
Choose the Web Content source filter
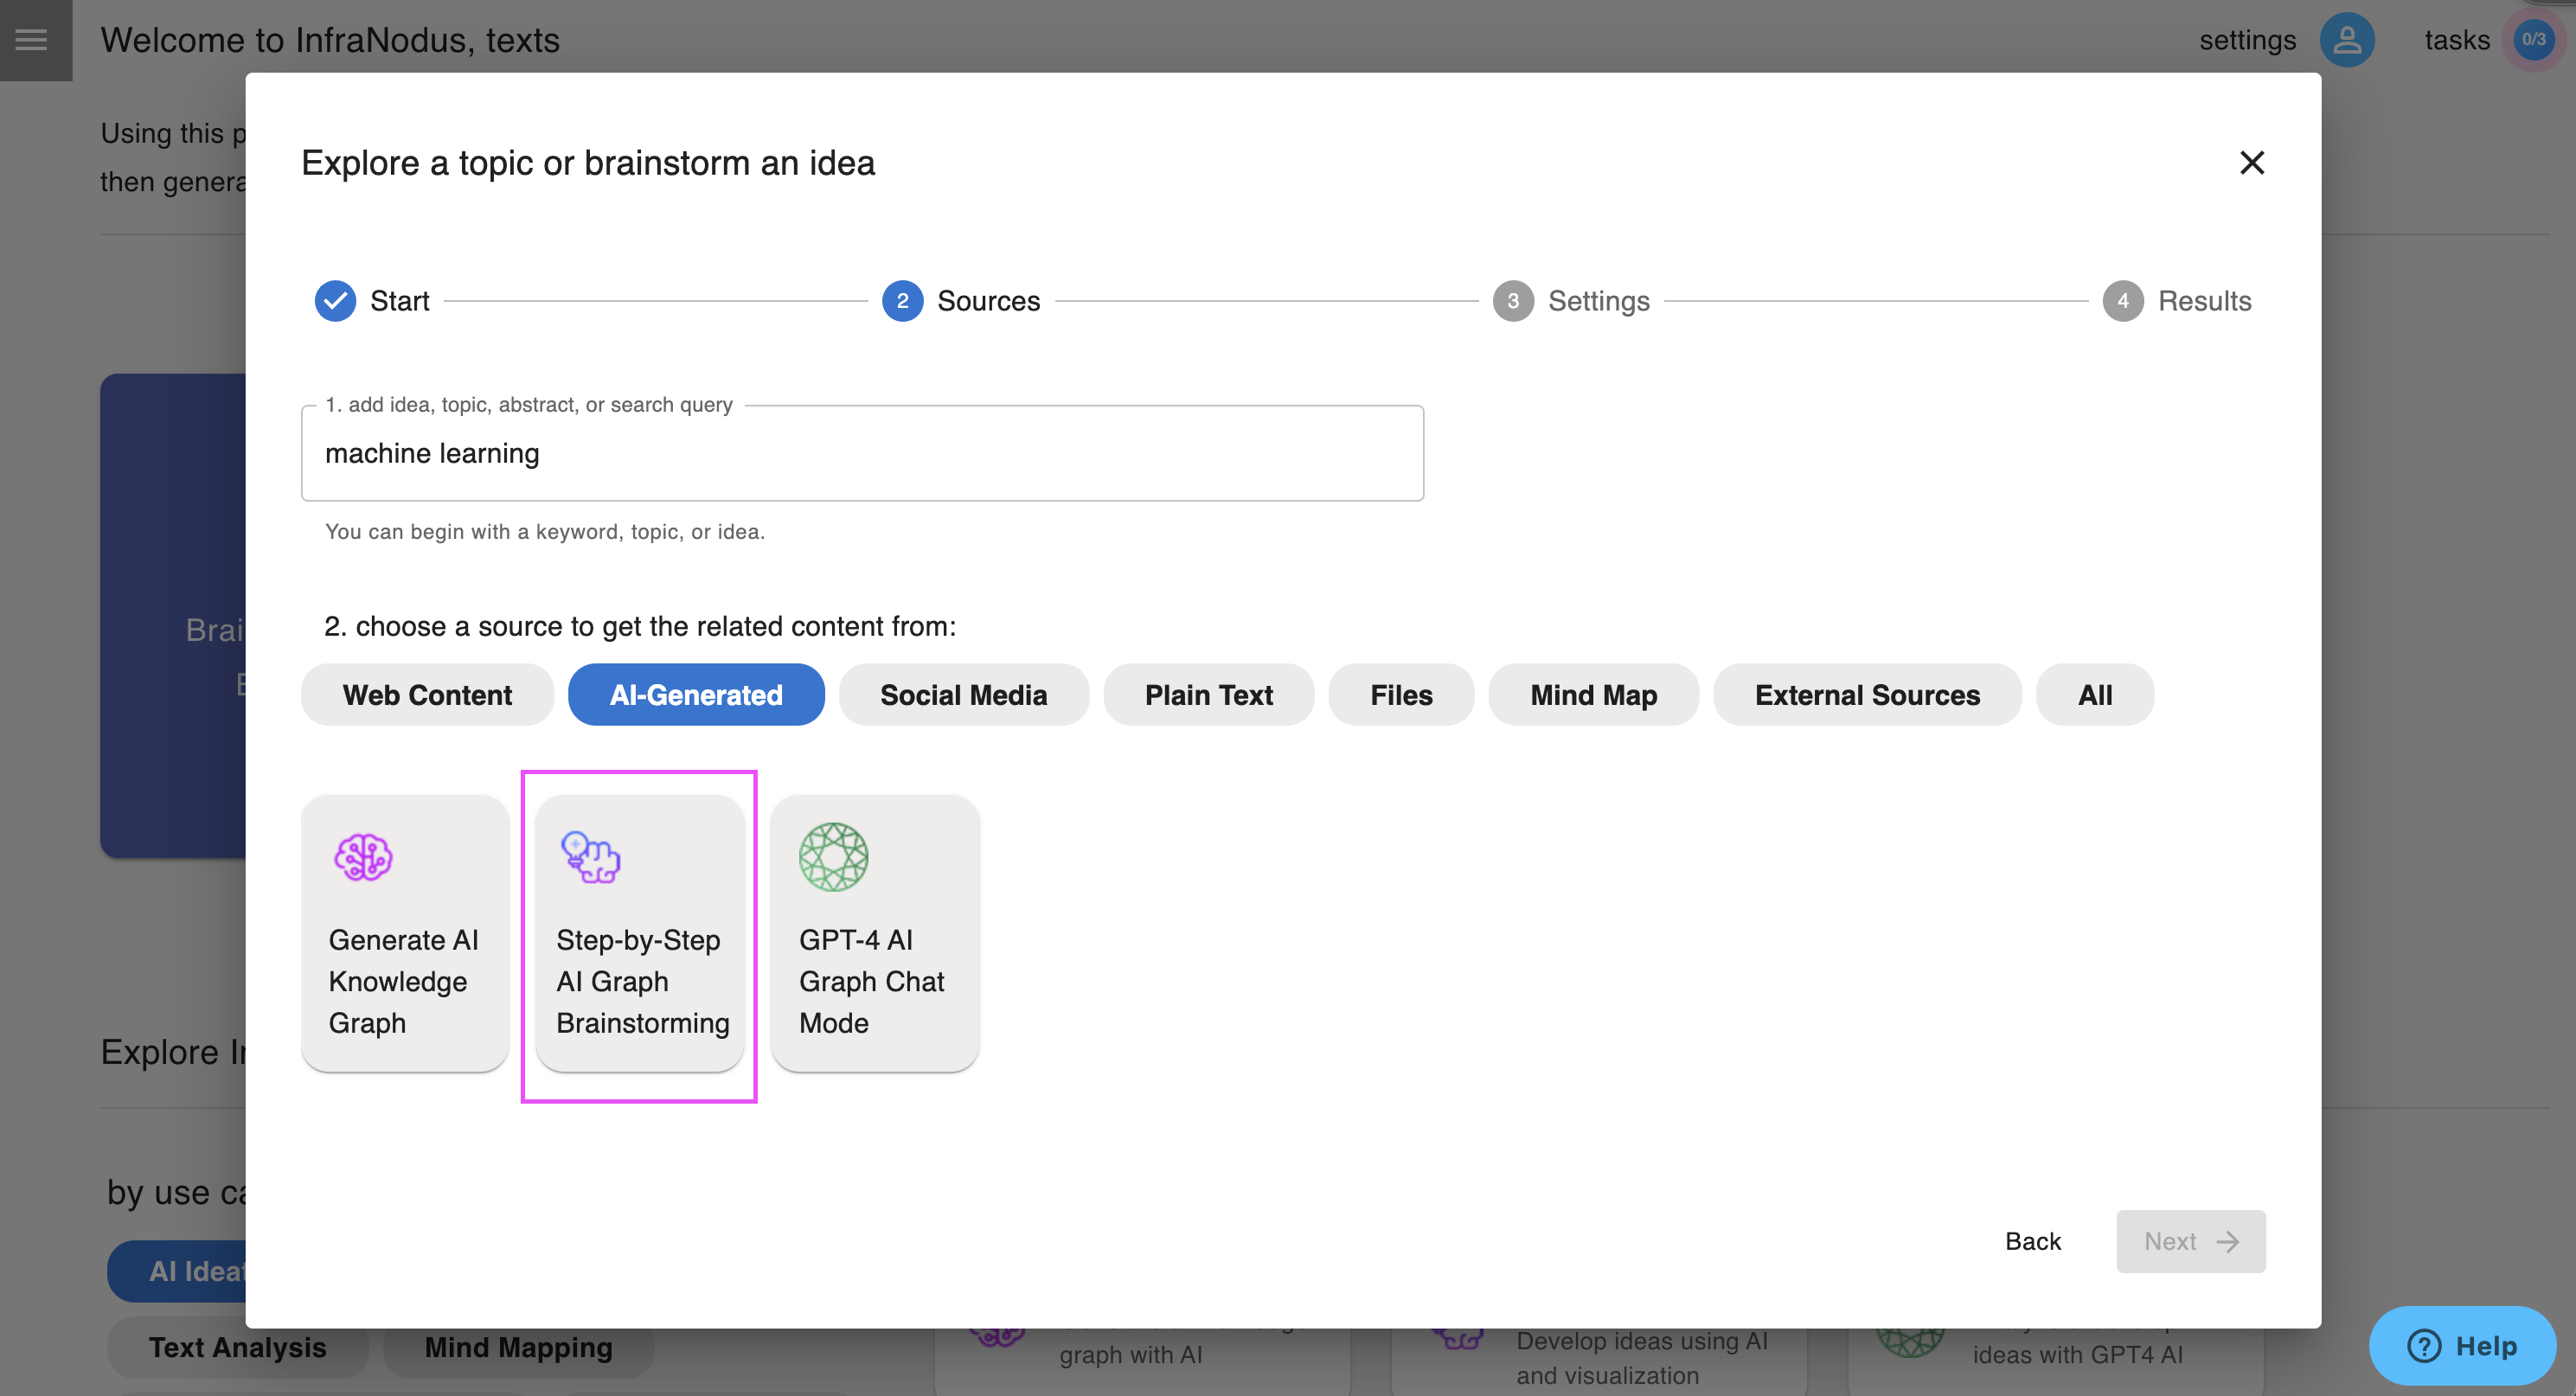(x=427, y=694)
